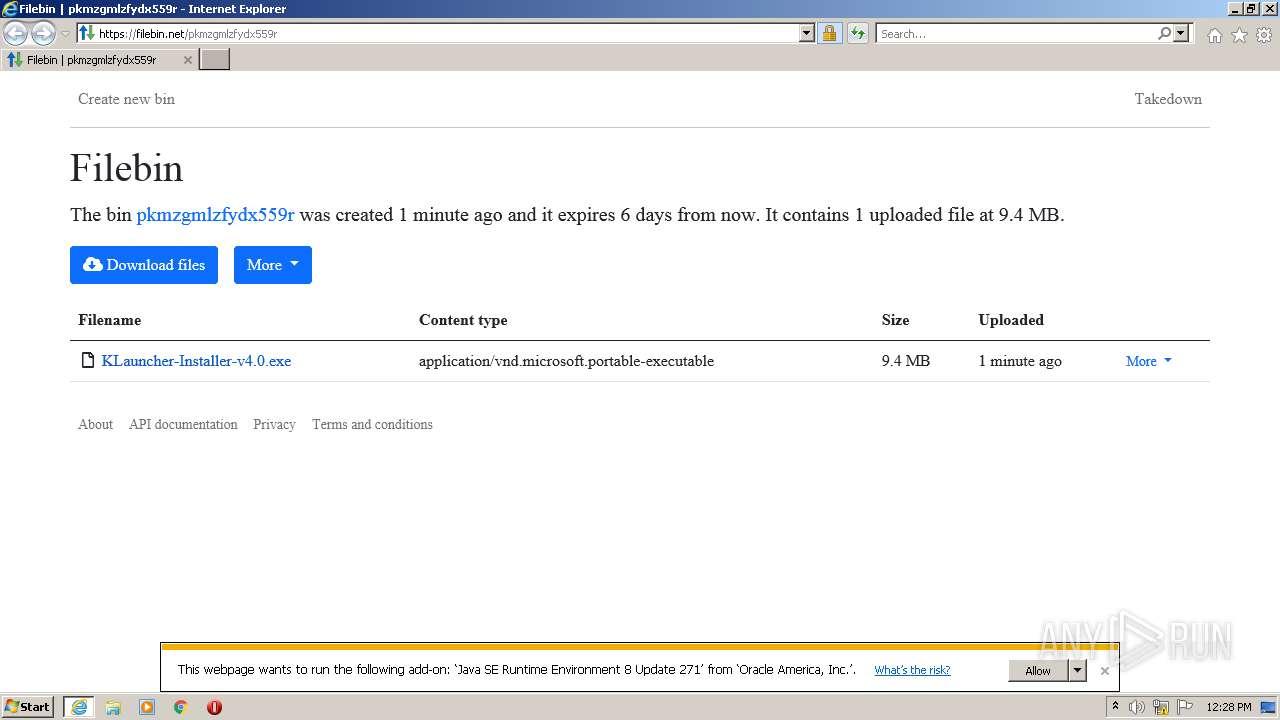Open the IE Tools gear icon

[1264, 35]
